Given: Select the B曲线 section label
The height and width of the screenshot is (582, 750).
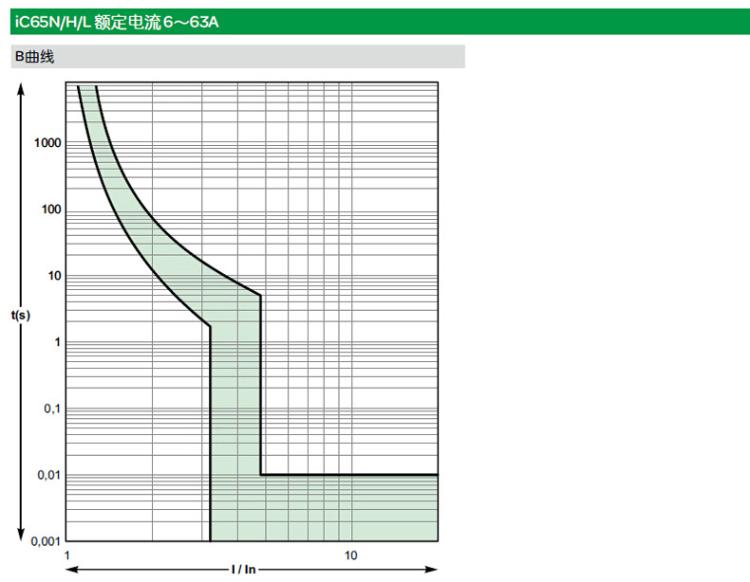Looking at the screenshot, I should coord(34,57).
